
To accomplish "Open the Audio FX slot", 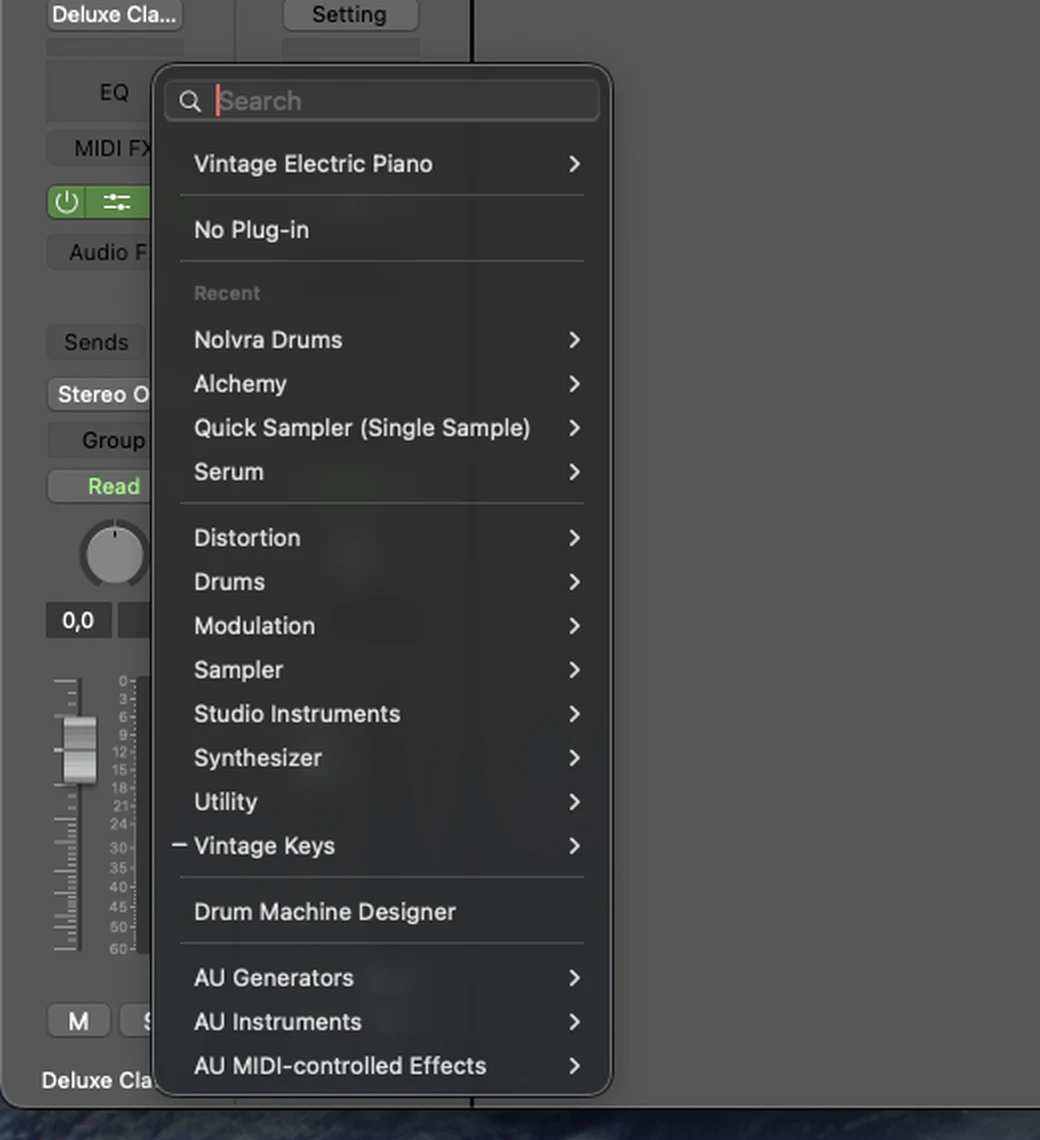I will point(100,252).
